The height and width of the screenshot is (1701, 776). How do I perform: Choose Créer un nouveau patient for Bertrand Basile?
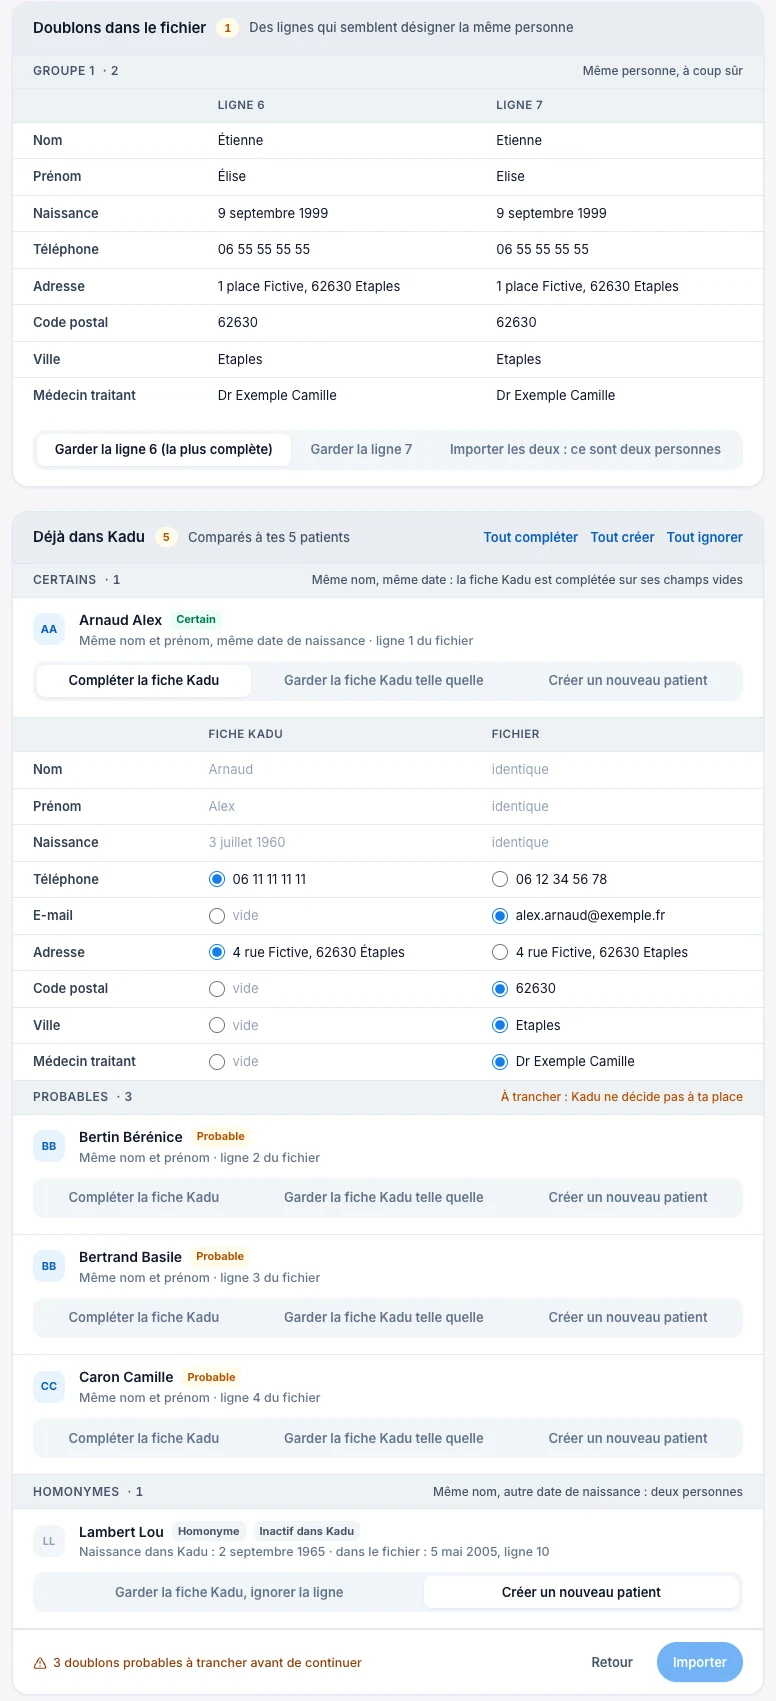(x=628, y=1317)
